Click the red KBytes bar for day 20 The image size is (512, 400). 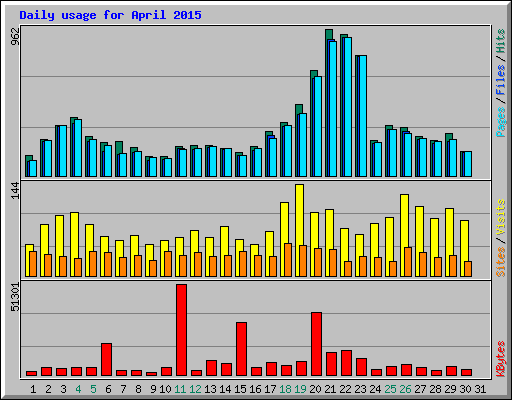pyautogui.click(x=317, y=344)
